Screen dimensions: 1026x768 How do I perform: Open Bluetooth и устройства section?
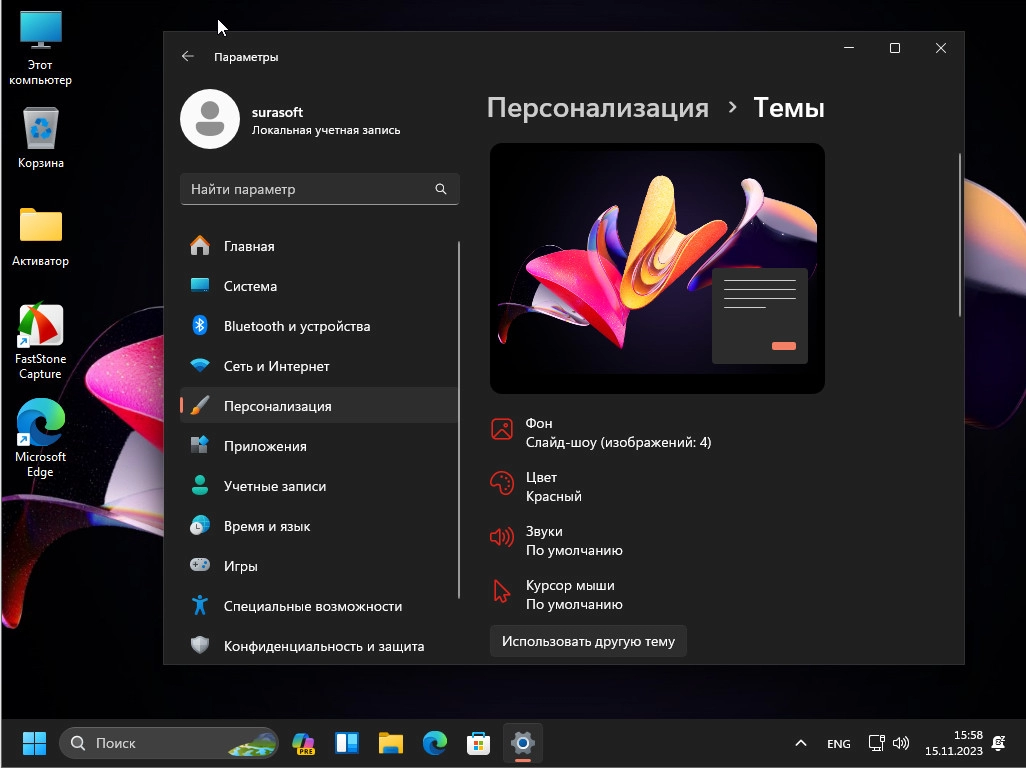pyautogui.click(x=319, y=326)
